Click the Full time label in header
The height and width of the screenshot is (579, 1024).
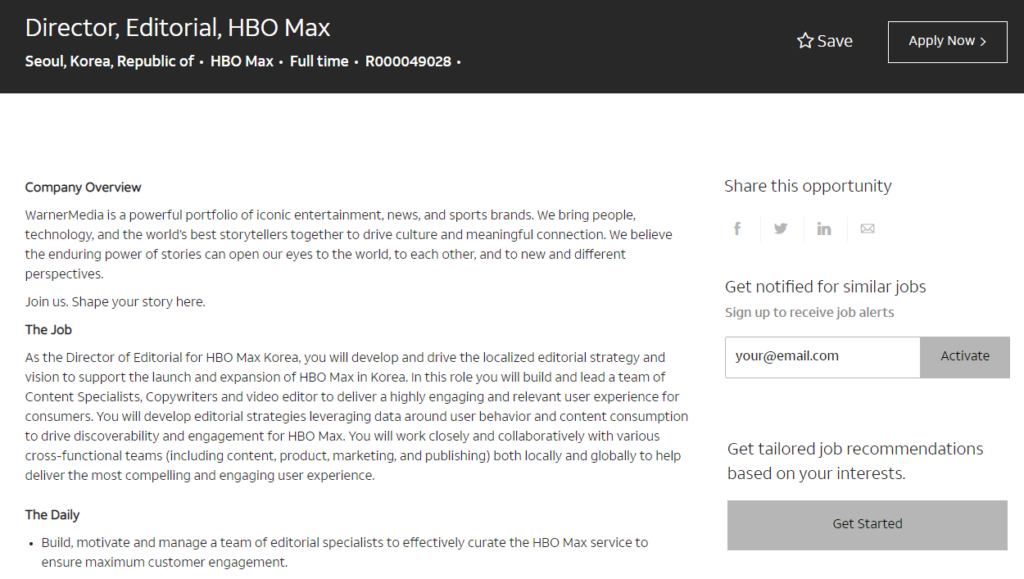click(319, 61)
